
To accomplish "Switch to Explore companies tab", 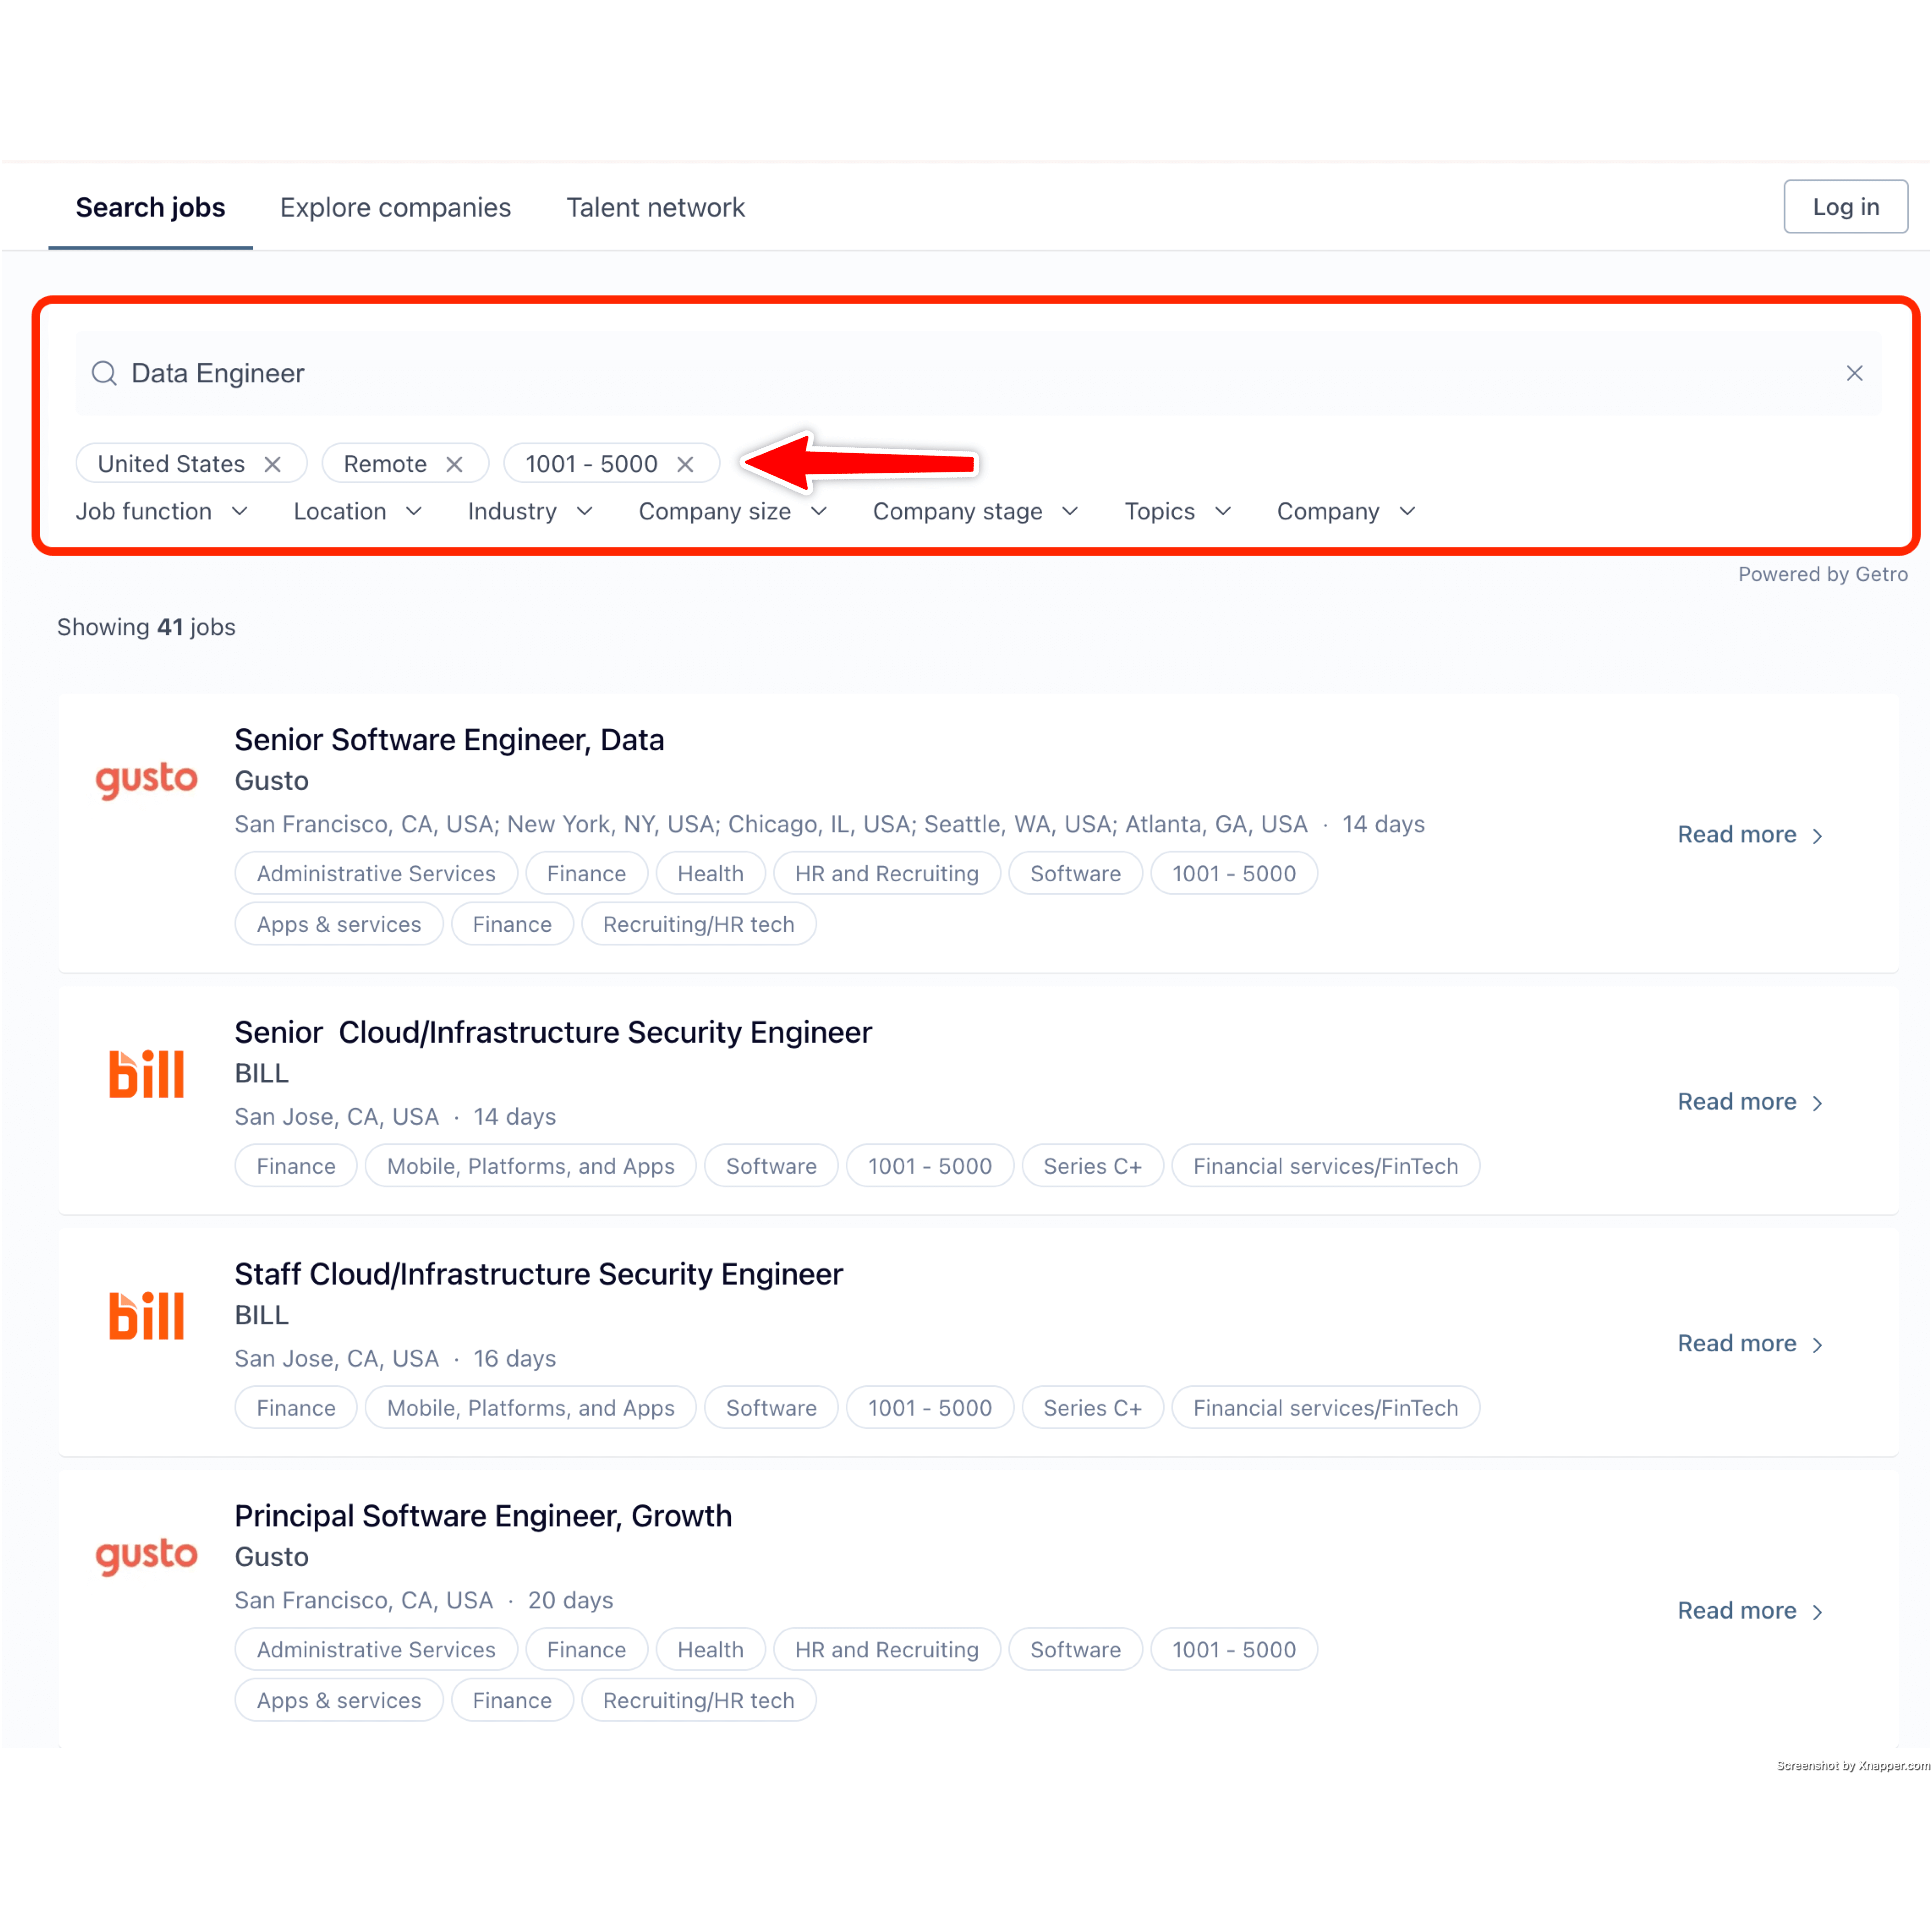I will point(395,207).
